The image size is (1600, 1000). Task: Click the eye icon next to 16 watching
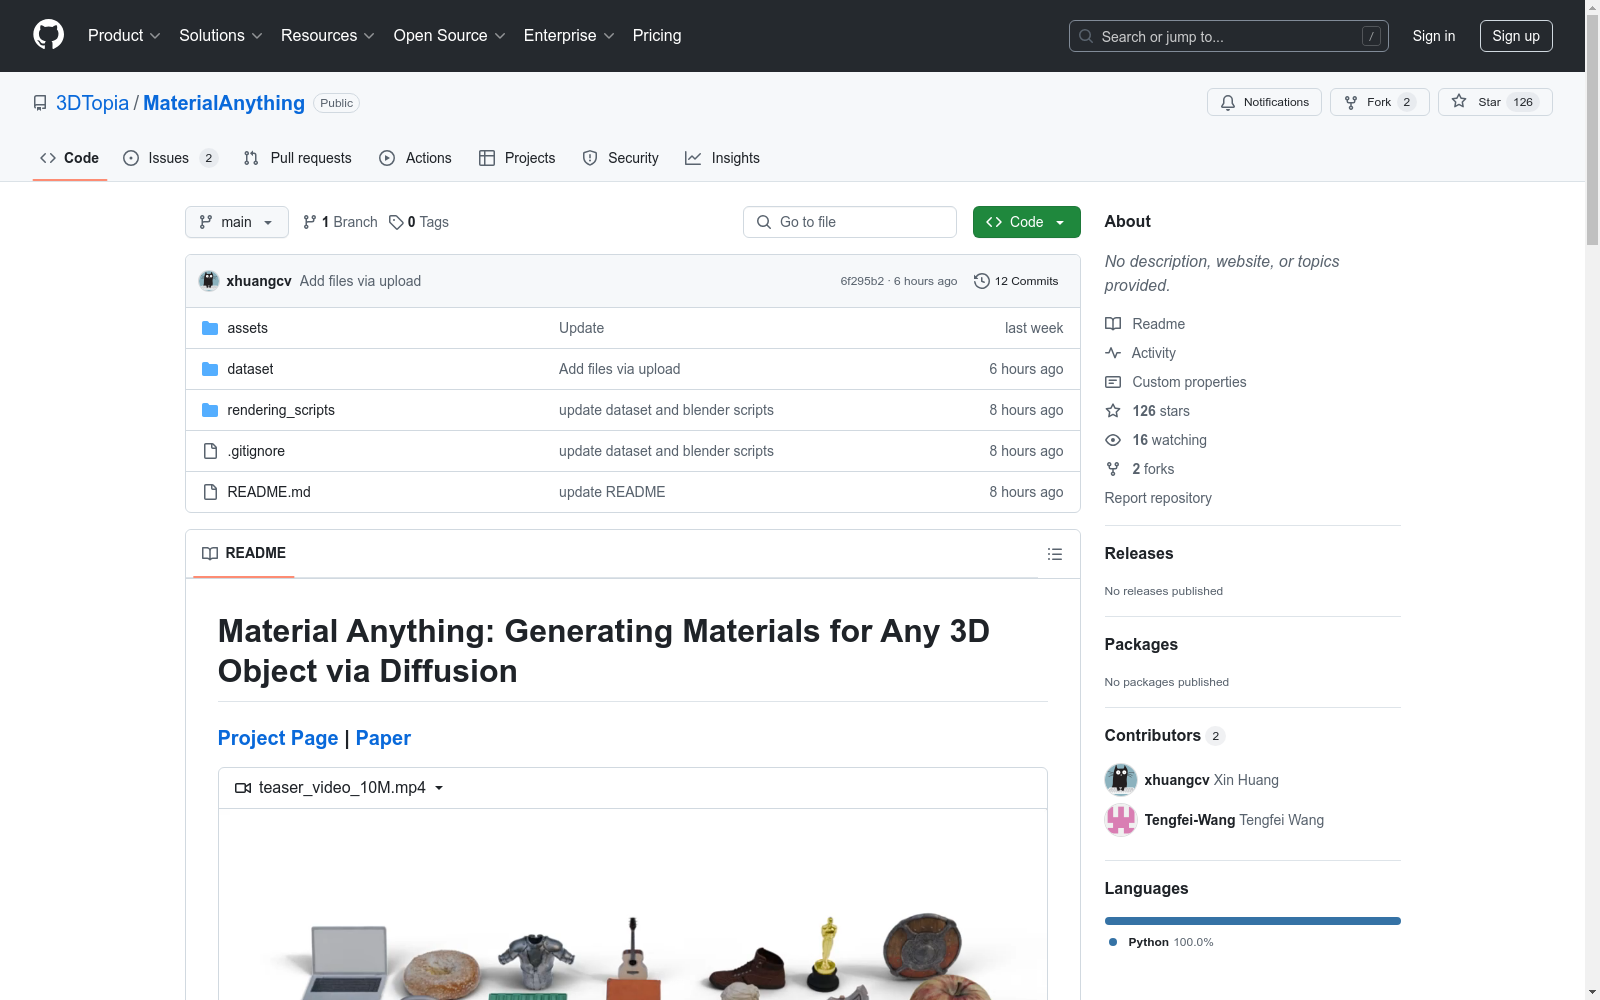tap(1113, 440)
